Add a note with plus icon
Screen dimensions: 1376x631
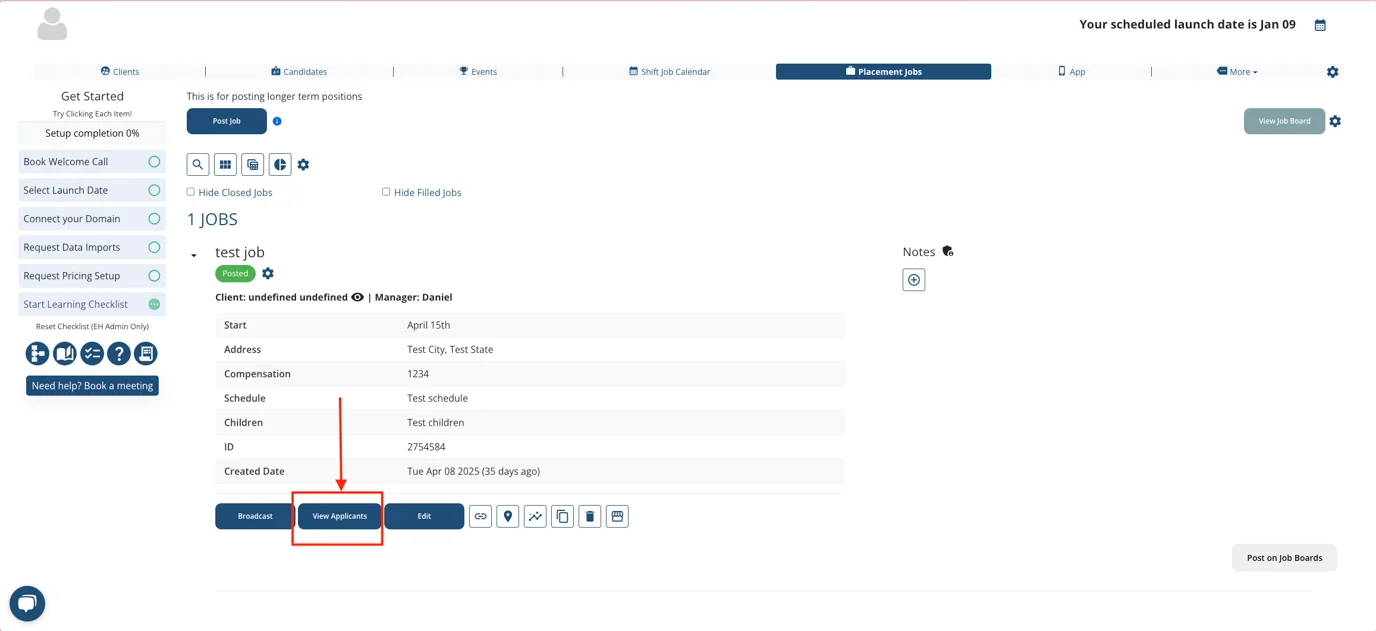click(x=914, y=280)
